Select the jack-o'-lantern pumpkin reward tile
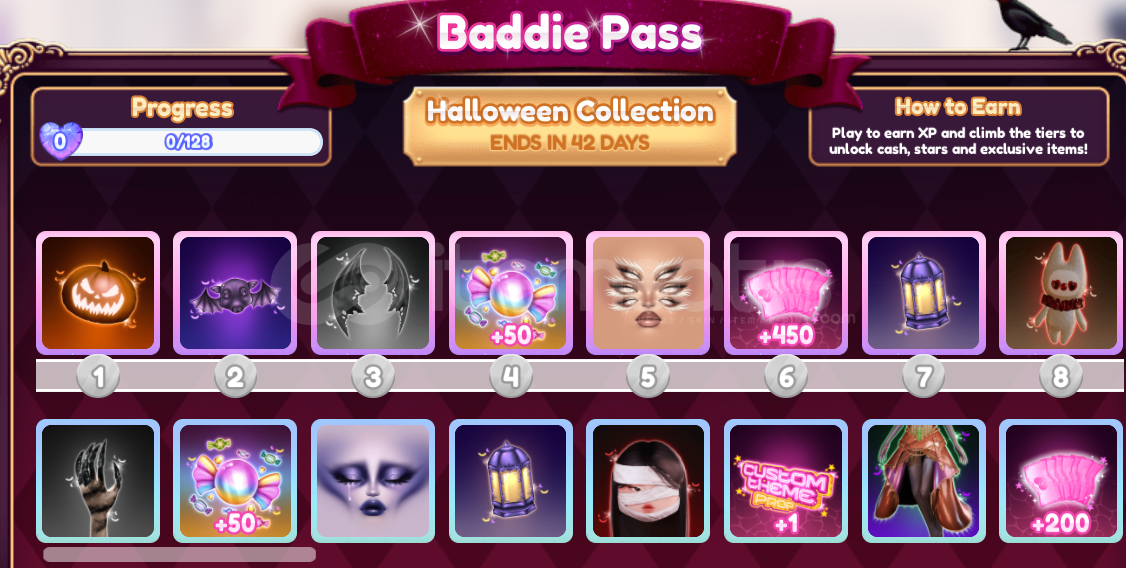This screenshot has width=1126, height=568. coord(98,293)
